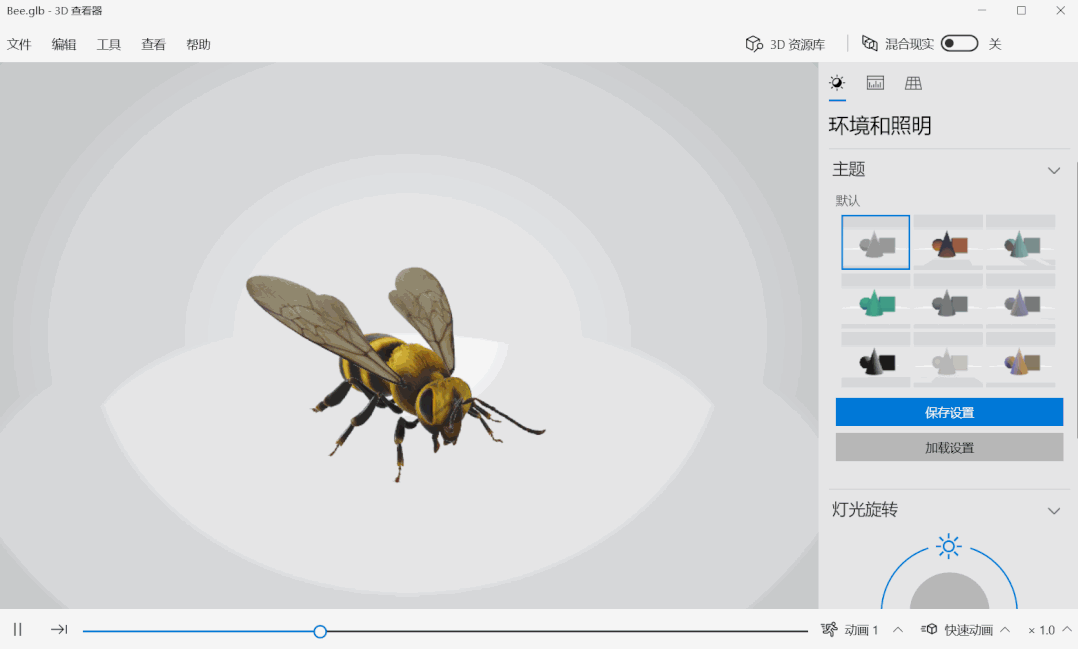Select the tan and purple theme thumbnail
The width and height of the screenshot is (1078, 649).
tap(1020, 360)
